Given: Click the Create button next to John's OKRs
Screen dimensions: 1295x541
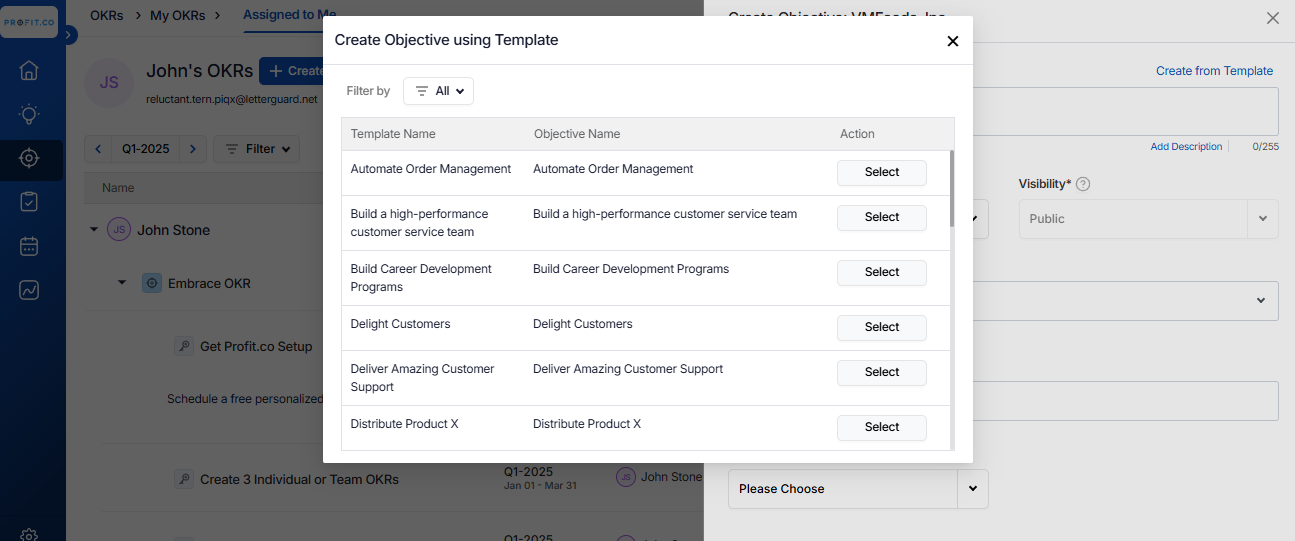Looking at the screenshot, I should (291, 71).
